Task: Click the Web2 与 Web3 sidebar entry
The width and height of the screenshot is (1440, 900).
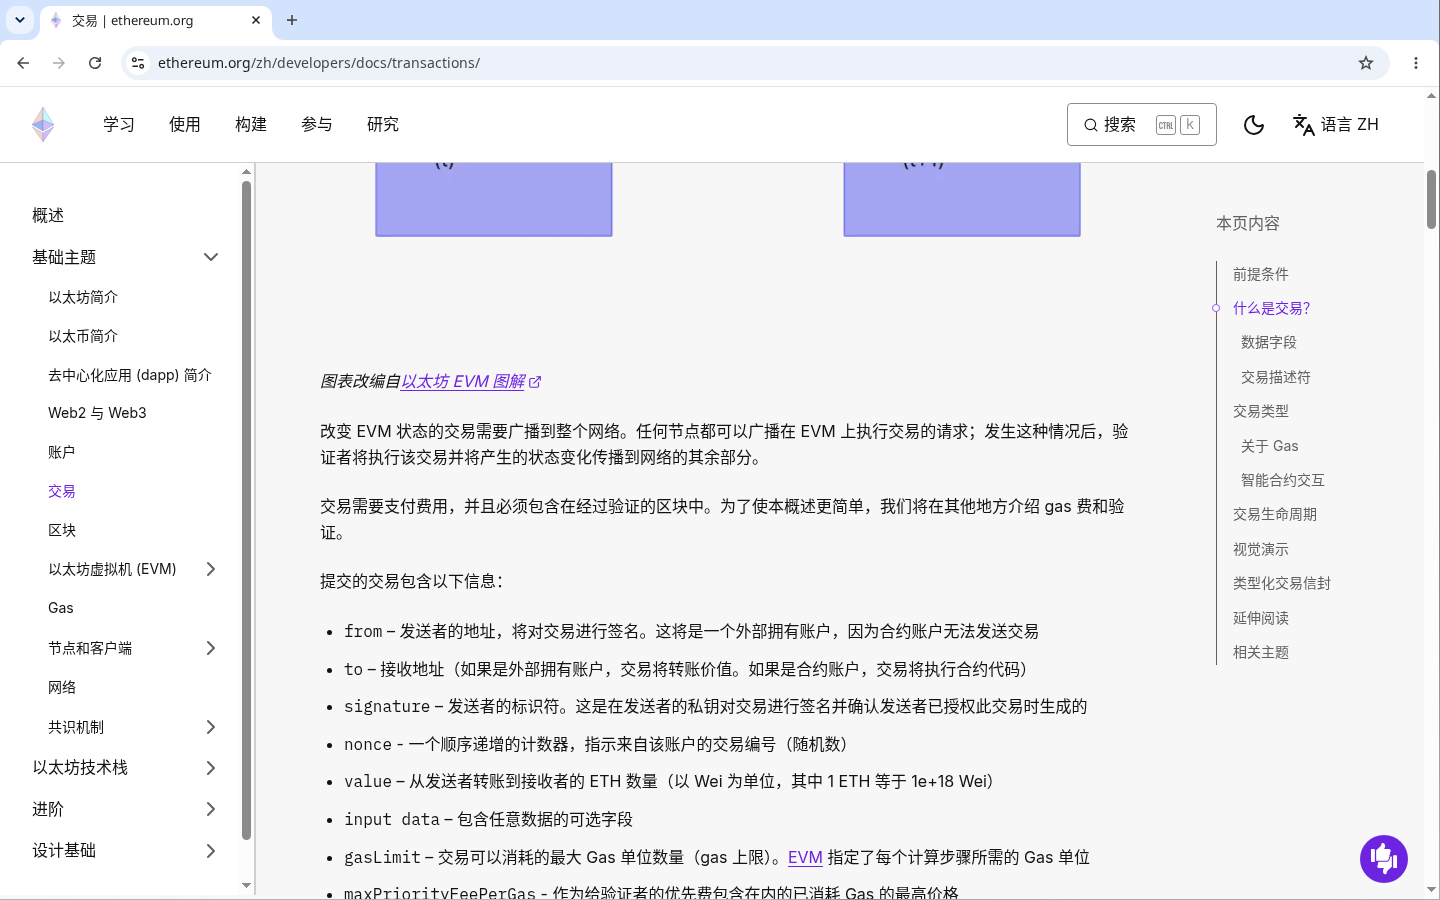Action: click(97, 413)
